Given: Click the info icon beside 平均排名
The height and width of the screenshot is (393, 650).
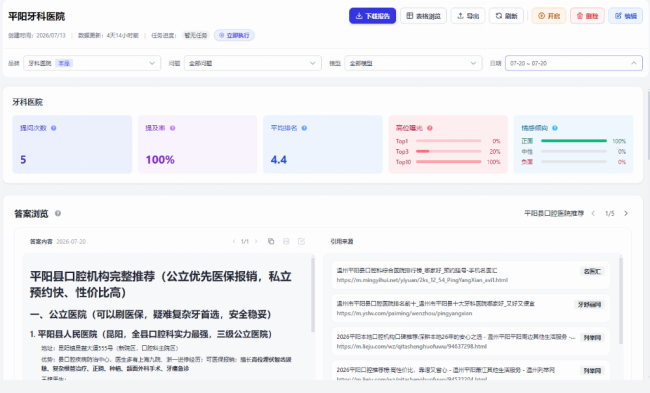Looking at the screenshot, I should click(x=304, y=128).
